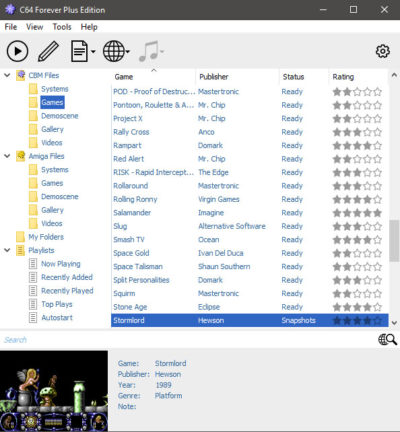Viewport: 400px width, 432px height.
Task: Select the Project X game row
Action: pyautogui.click(x=250, y=119)
